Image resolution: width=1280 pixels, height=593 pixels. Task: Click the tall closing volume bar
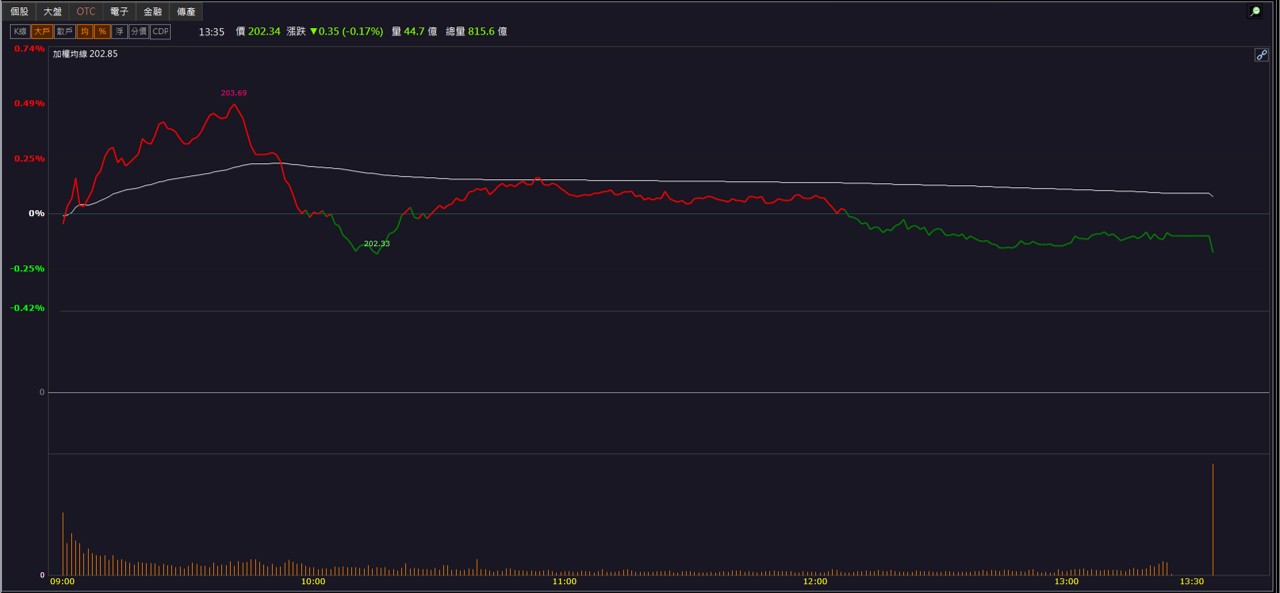coord(1213,519)
